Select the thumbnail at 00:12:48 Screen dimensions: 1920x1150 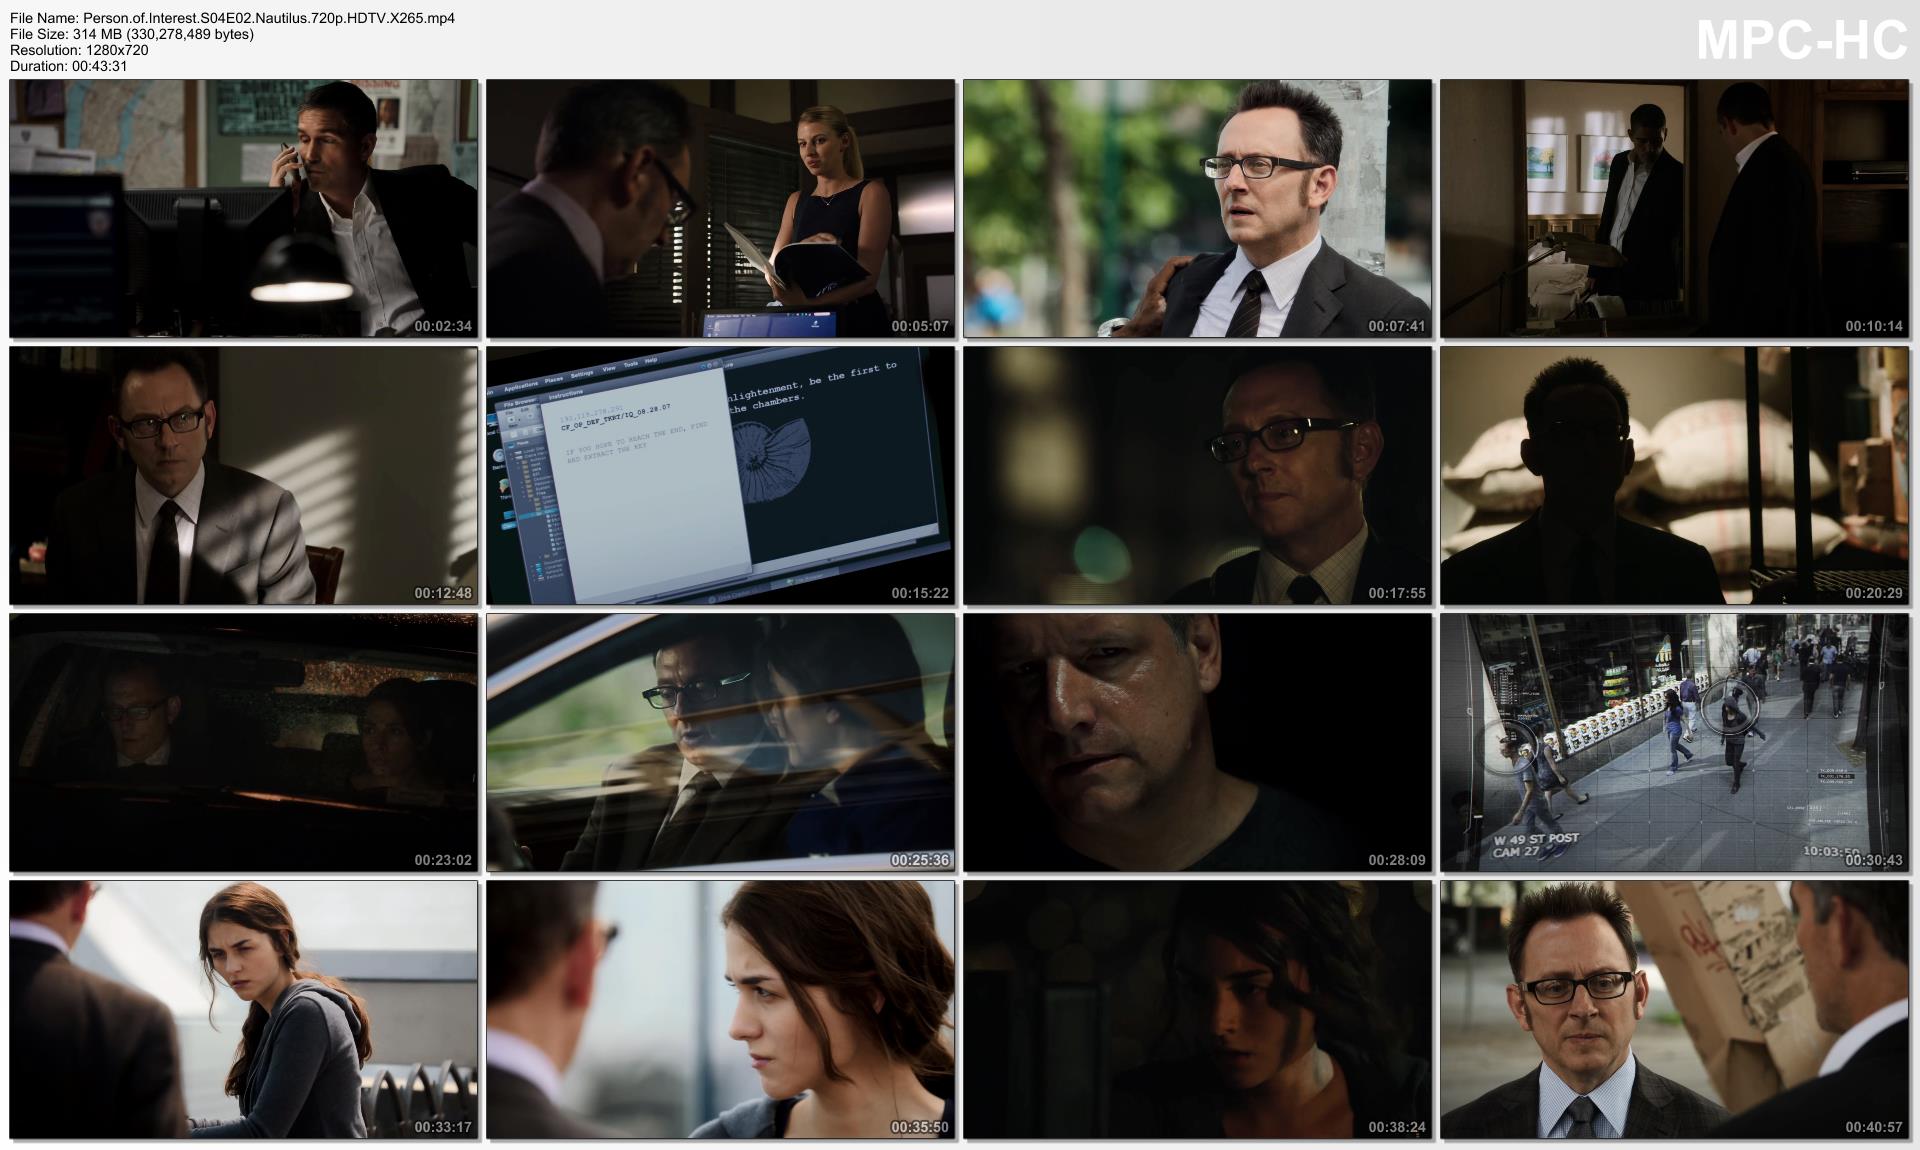click(x=243, y=475)
